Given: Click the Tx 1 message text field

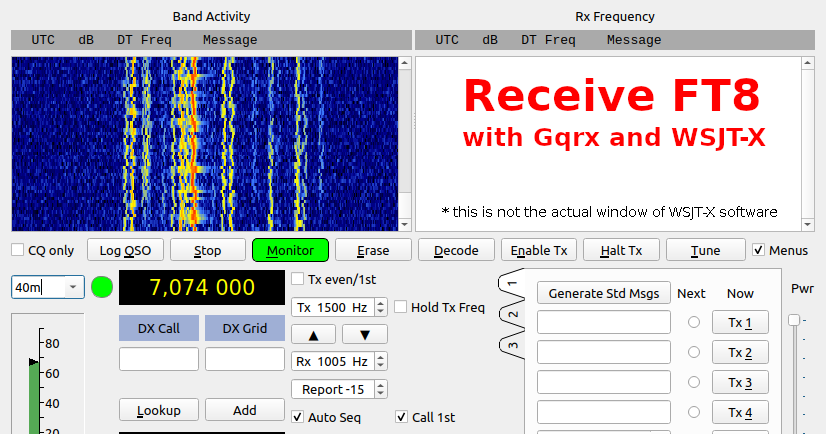Looking at the screenshot, I should (604, 322).
